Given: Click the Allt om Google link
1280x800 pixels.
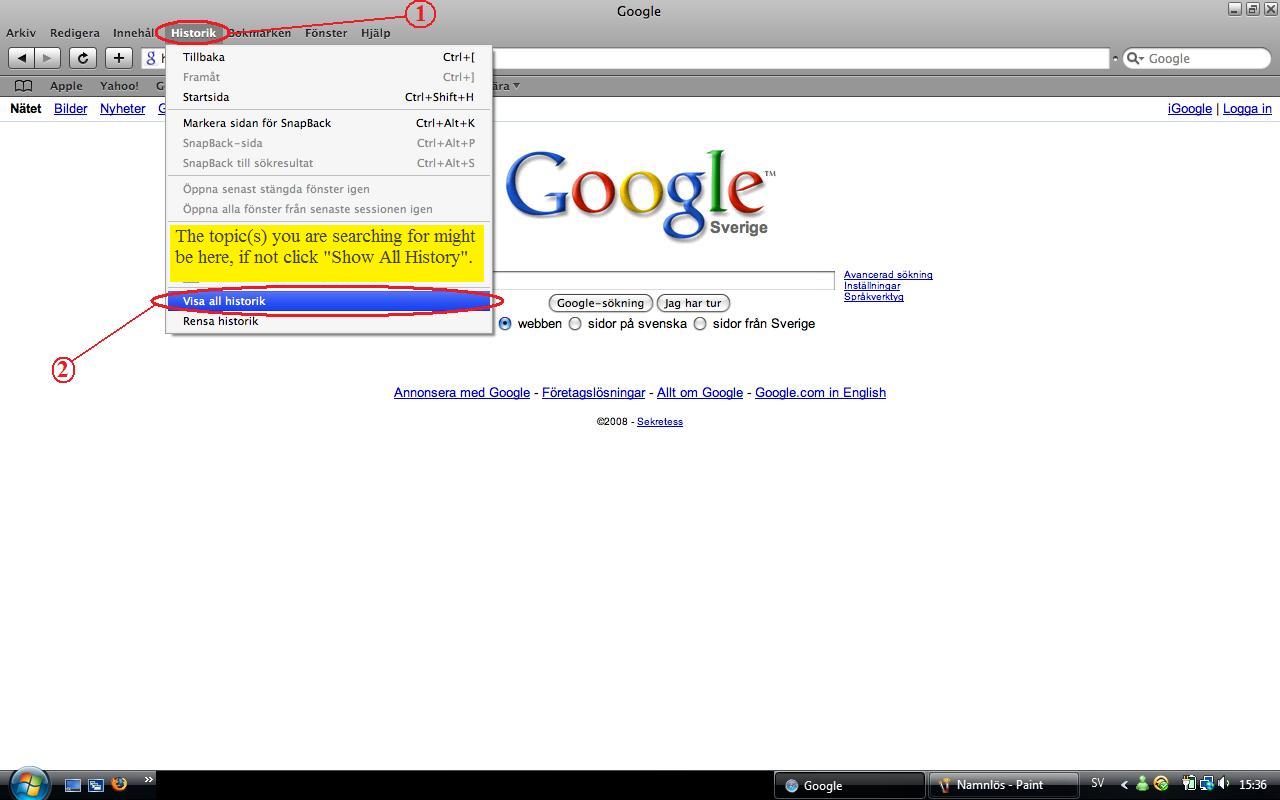Looking at the screenshot, I should (700, 392).
